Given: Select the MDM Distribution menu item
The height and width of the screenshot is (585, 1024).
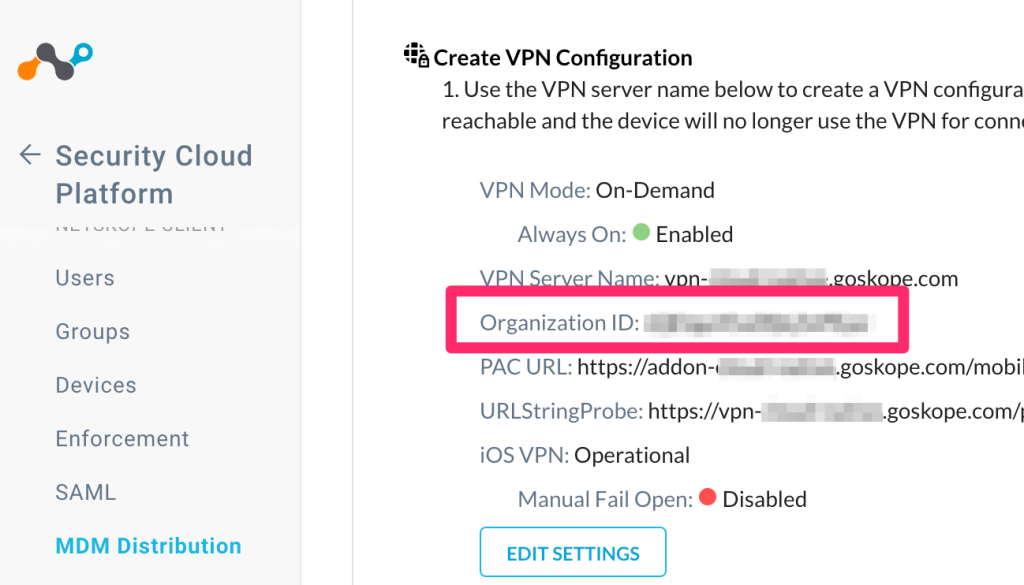Looking at the screenshot, I should pos(148,546).
